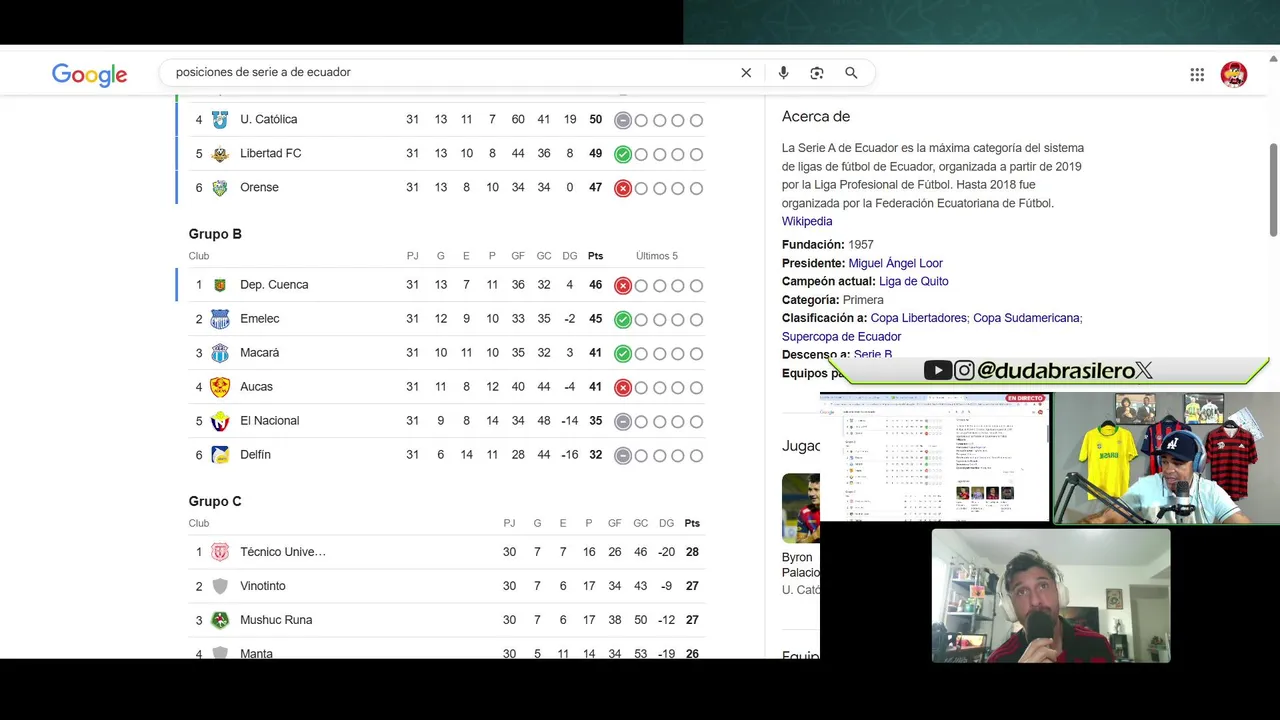Click the Últimos 5 column header
The width and height of the screenshot is (1280, 720).
(x=657, y=256)
